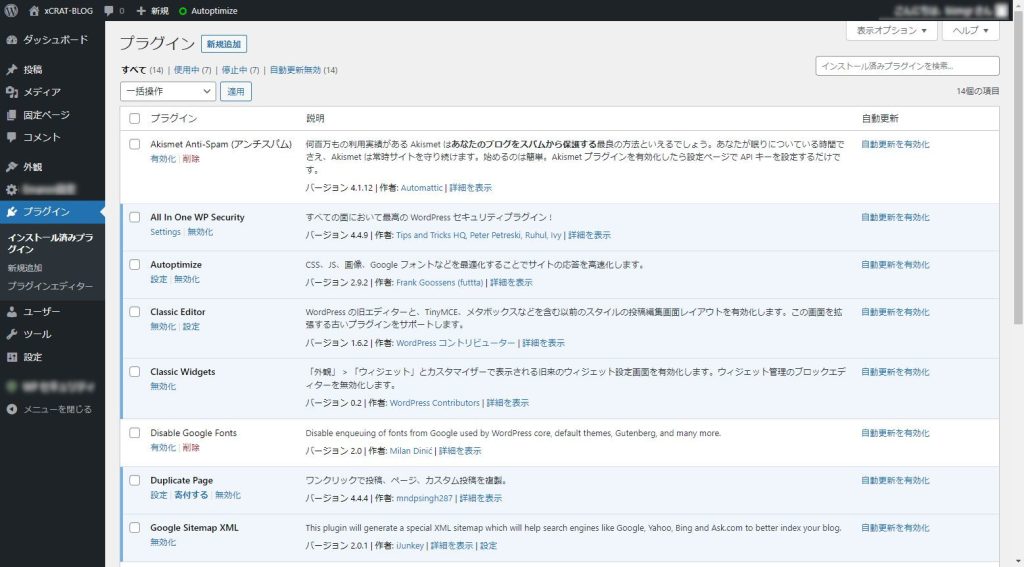
Task: Enable auto-update for Classic Editor
Action: point(895,312)
